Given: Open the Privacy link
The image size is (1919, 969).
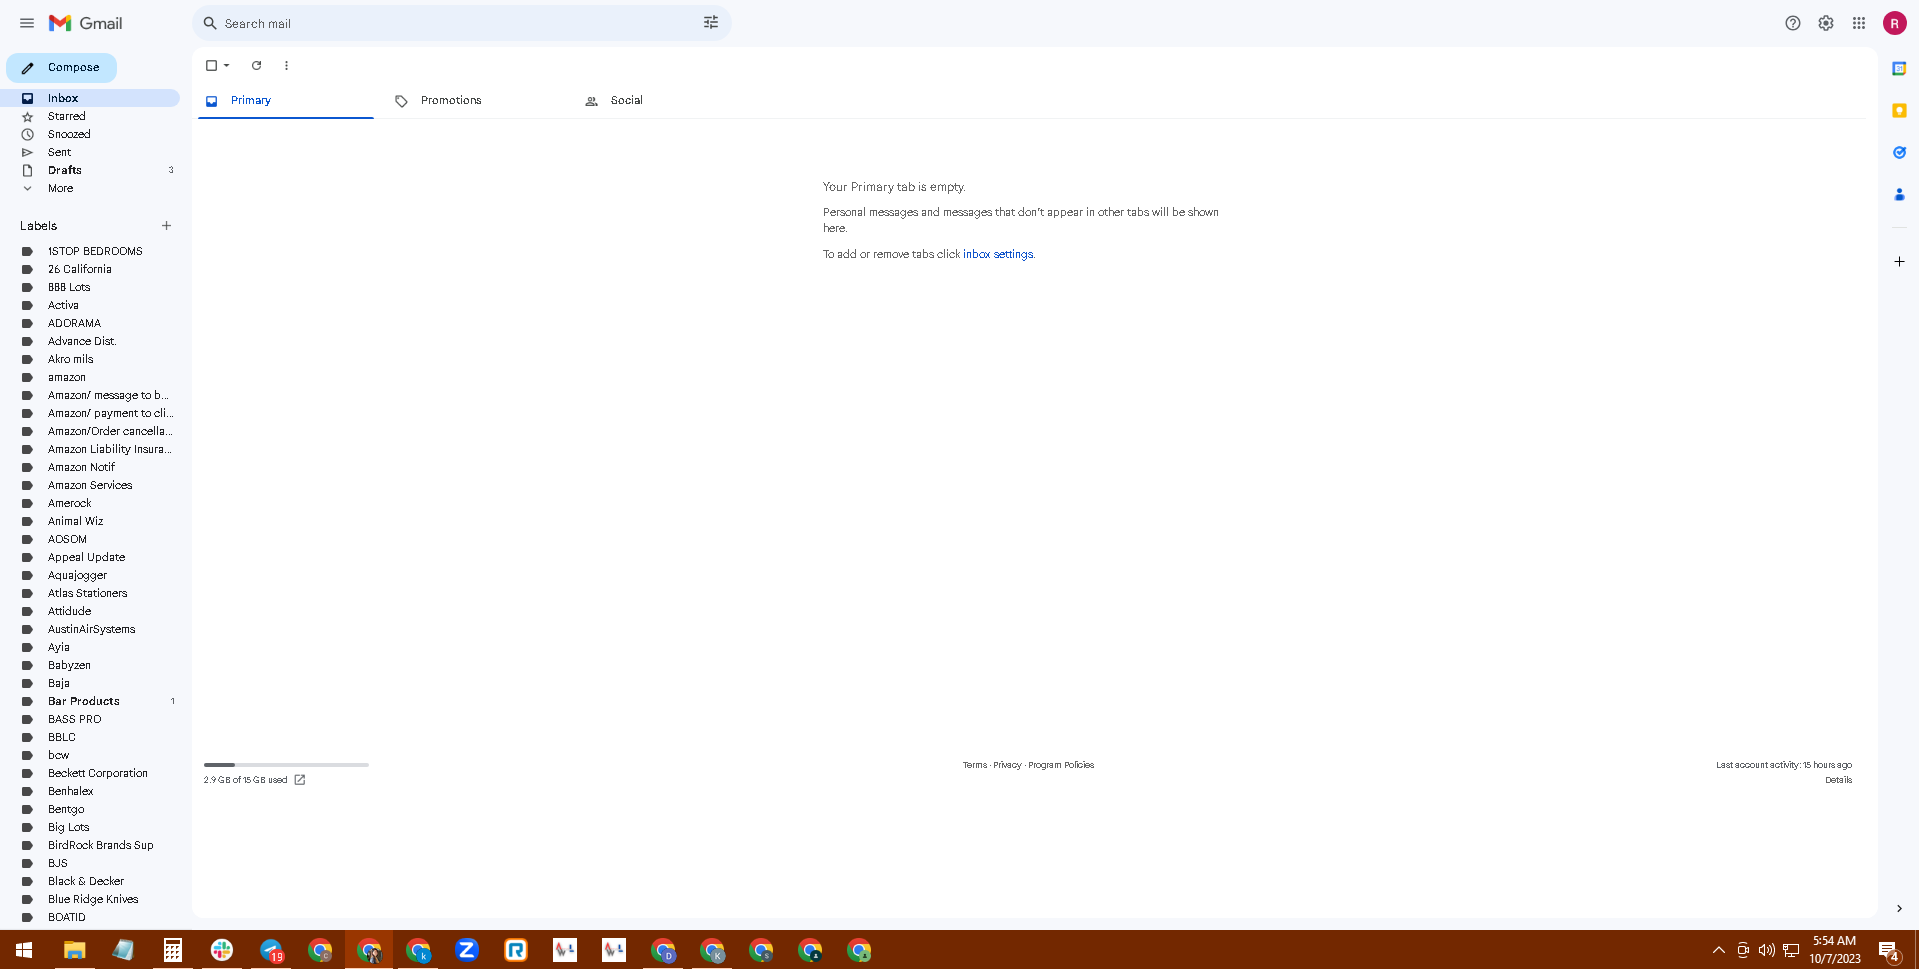Looking at the screenshot, I should pyautogui.click(x=1007, y=765).
